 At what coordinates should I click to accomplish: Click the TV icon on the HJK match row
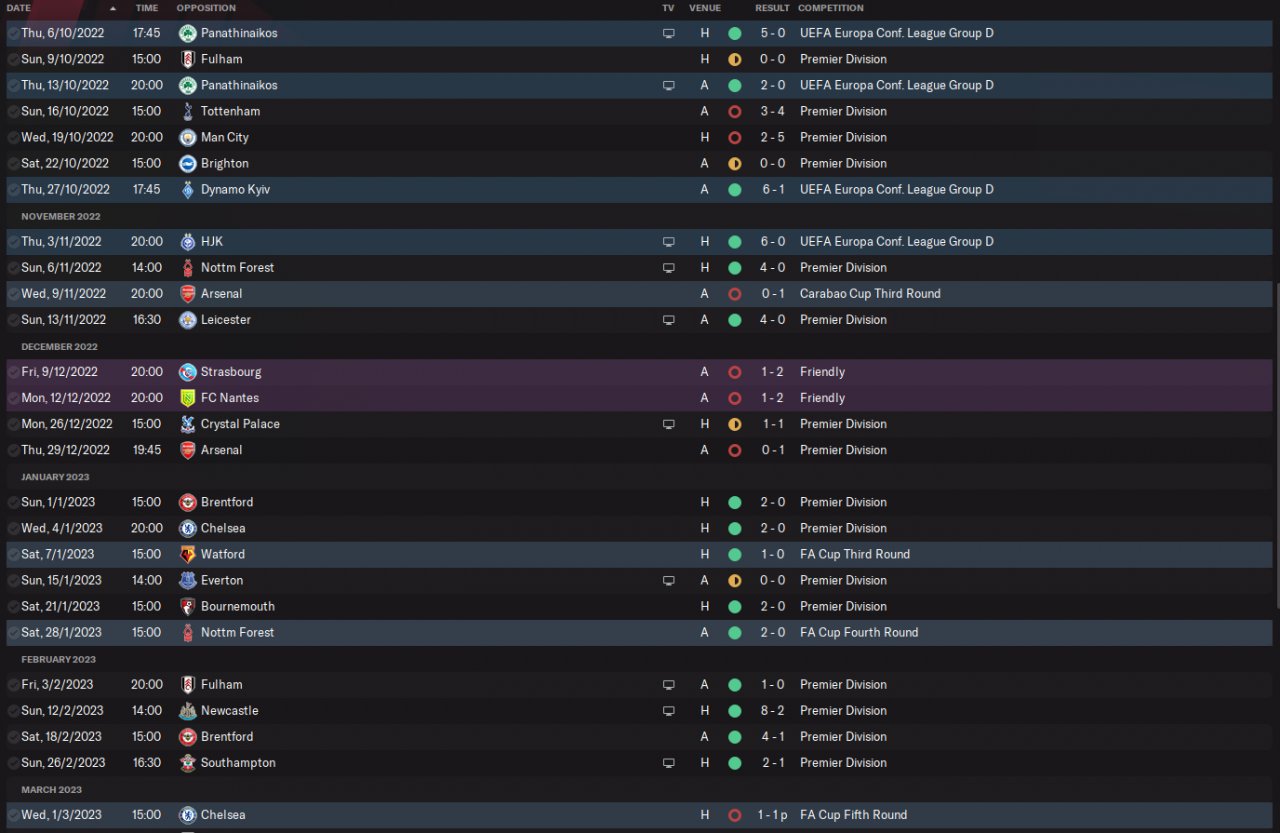[668, 241]
